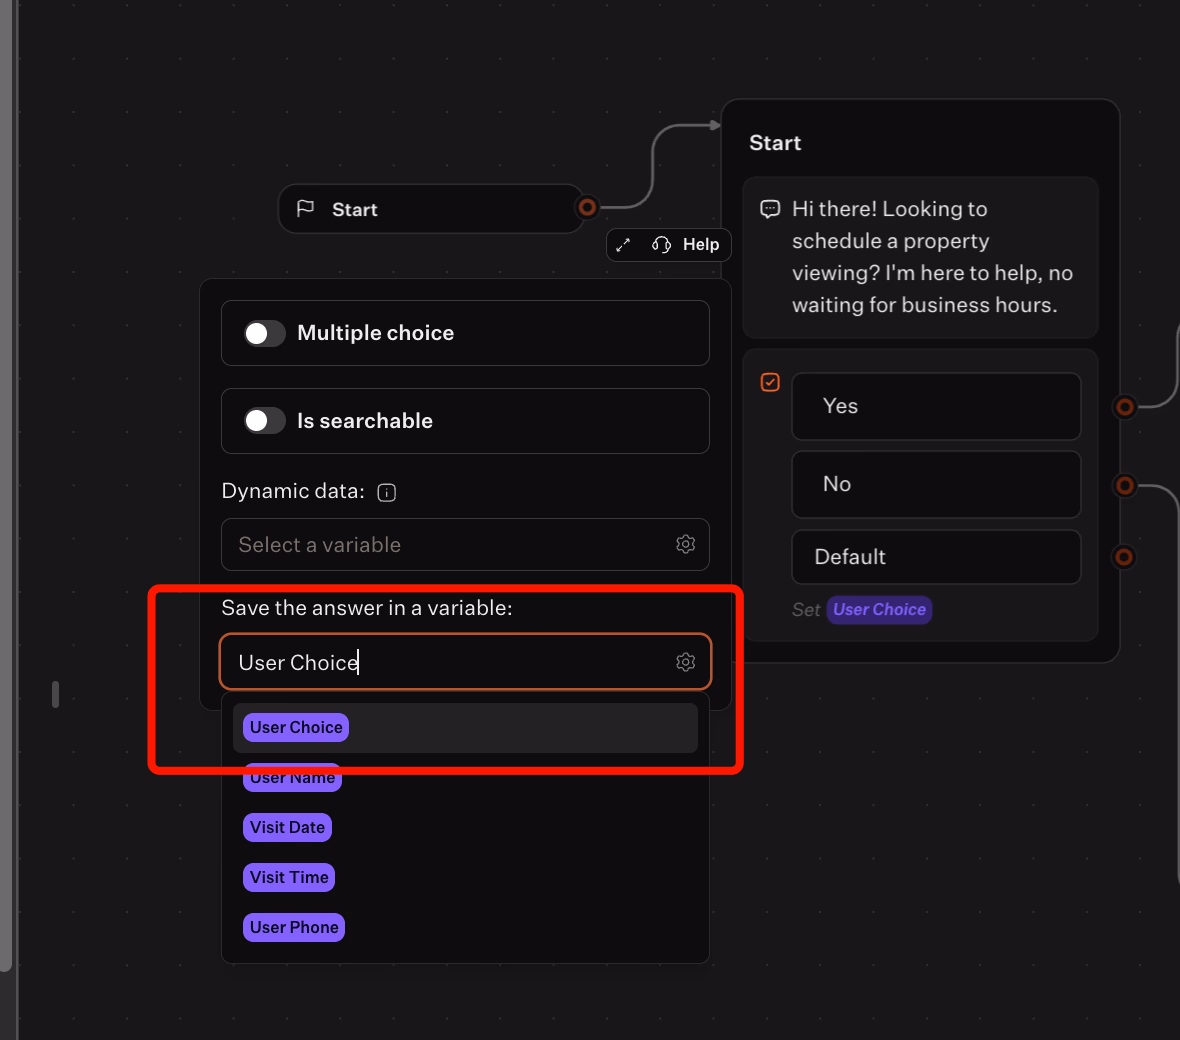Click the orange output connector of Start node
Viewport: 1180px width, 1040px height.
pos(587,208)
